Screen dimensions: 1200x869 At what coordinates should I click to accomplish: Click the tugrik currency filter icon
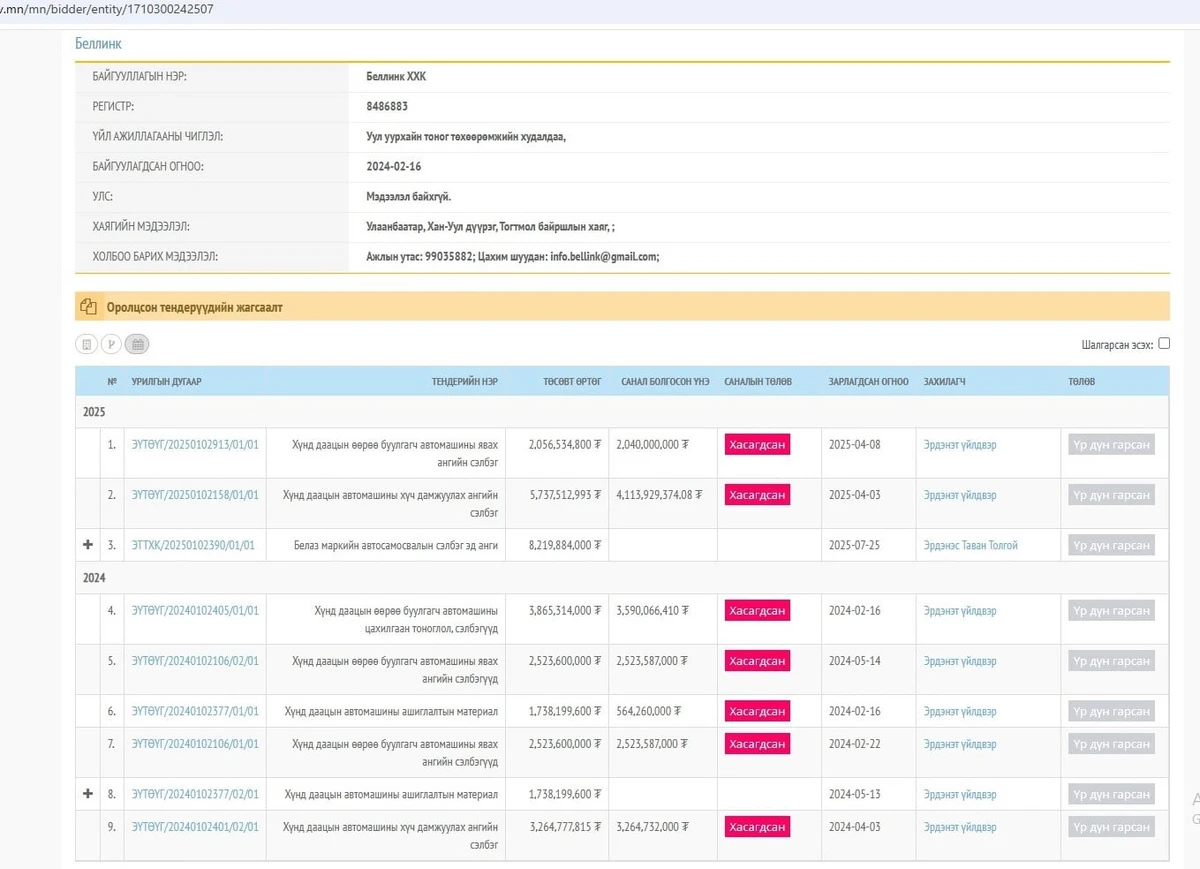point(112,345)
